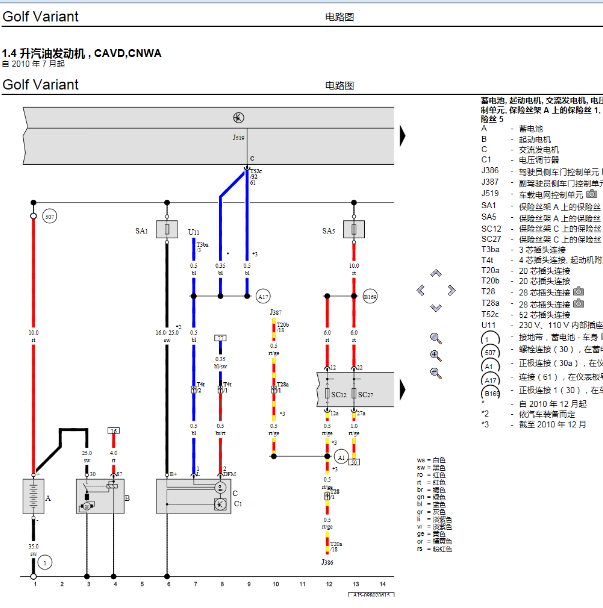Click the J519 label in the top block
Viewport: 603px width, 608px height.
[238, 137]
